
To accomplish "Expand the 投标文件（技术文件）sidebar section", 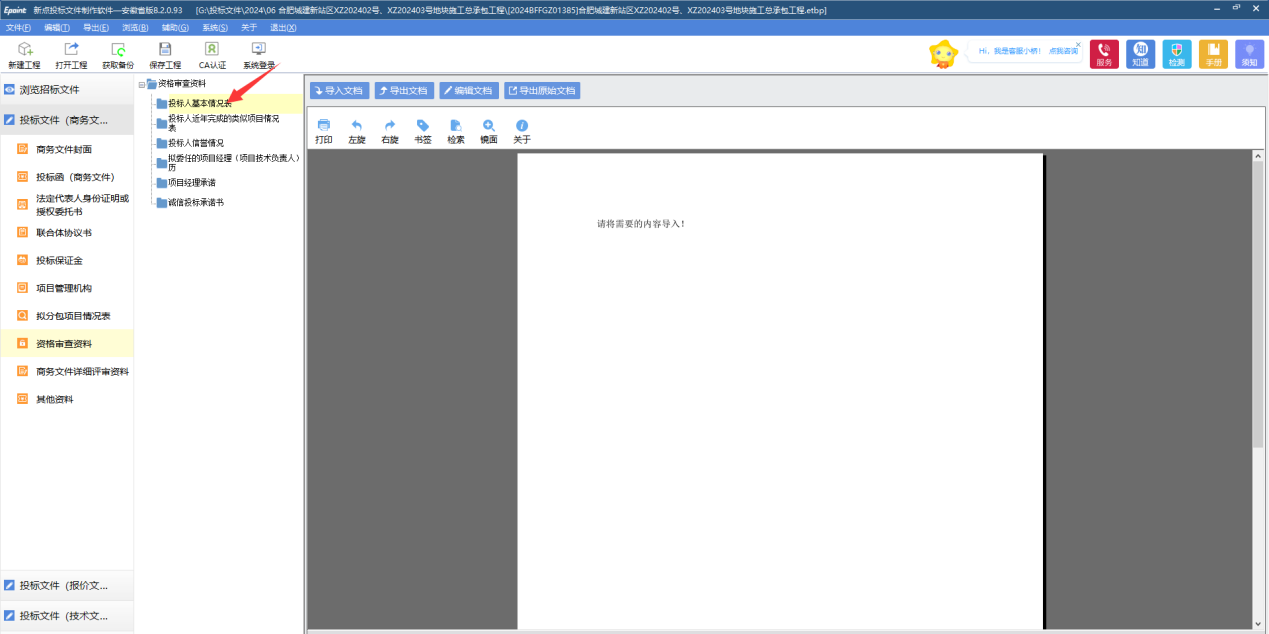I will coord(66,616).
